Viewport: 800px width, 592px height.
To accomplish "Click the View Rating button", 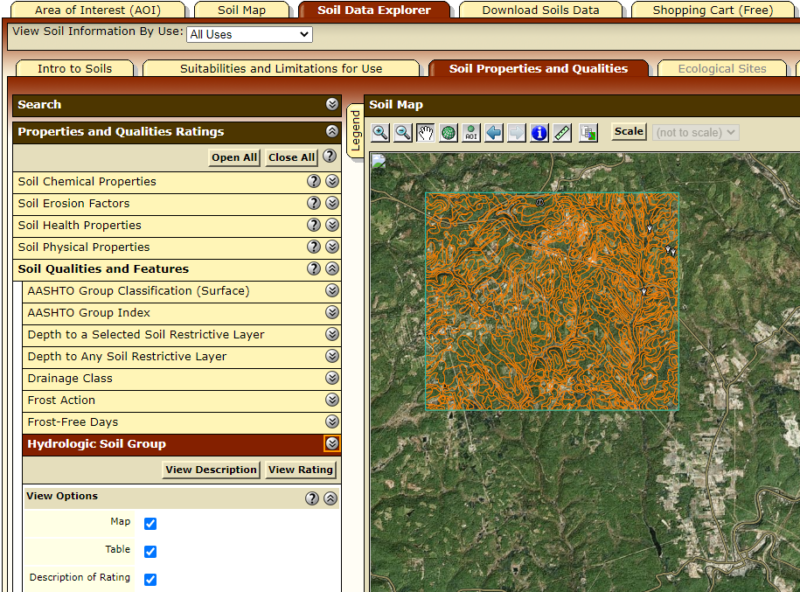I will (x=300, y=469).
